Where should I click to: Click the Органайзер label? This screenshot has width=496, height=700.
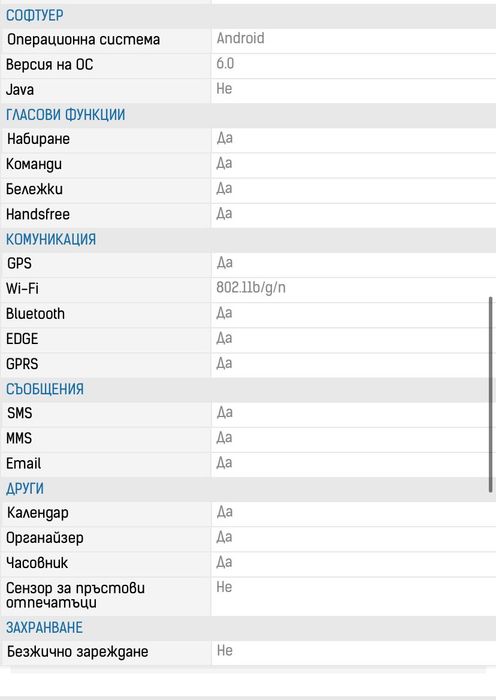coord(45,538)
